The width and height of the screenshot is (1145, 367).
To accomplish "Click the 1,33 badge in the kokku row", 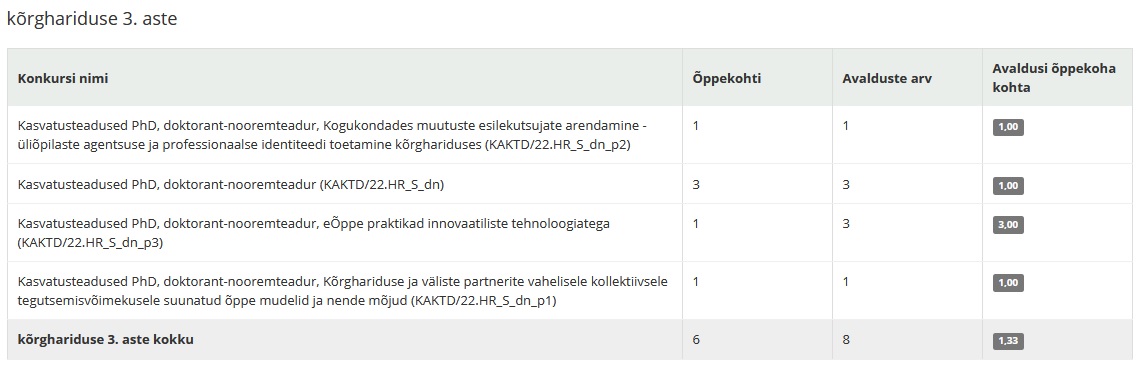I will 1008,341.
